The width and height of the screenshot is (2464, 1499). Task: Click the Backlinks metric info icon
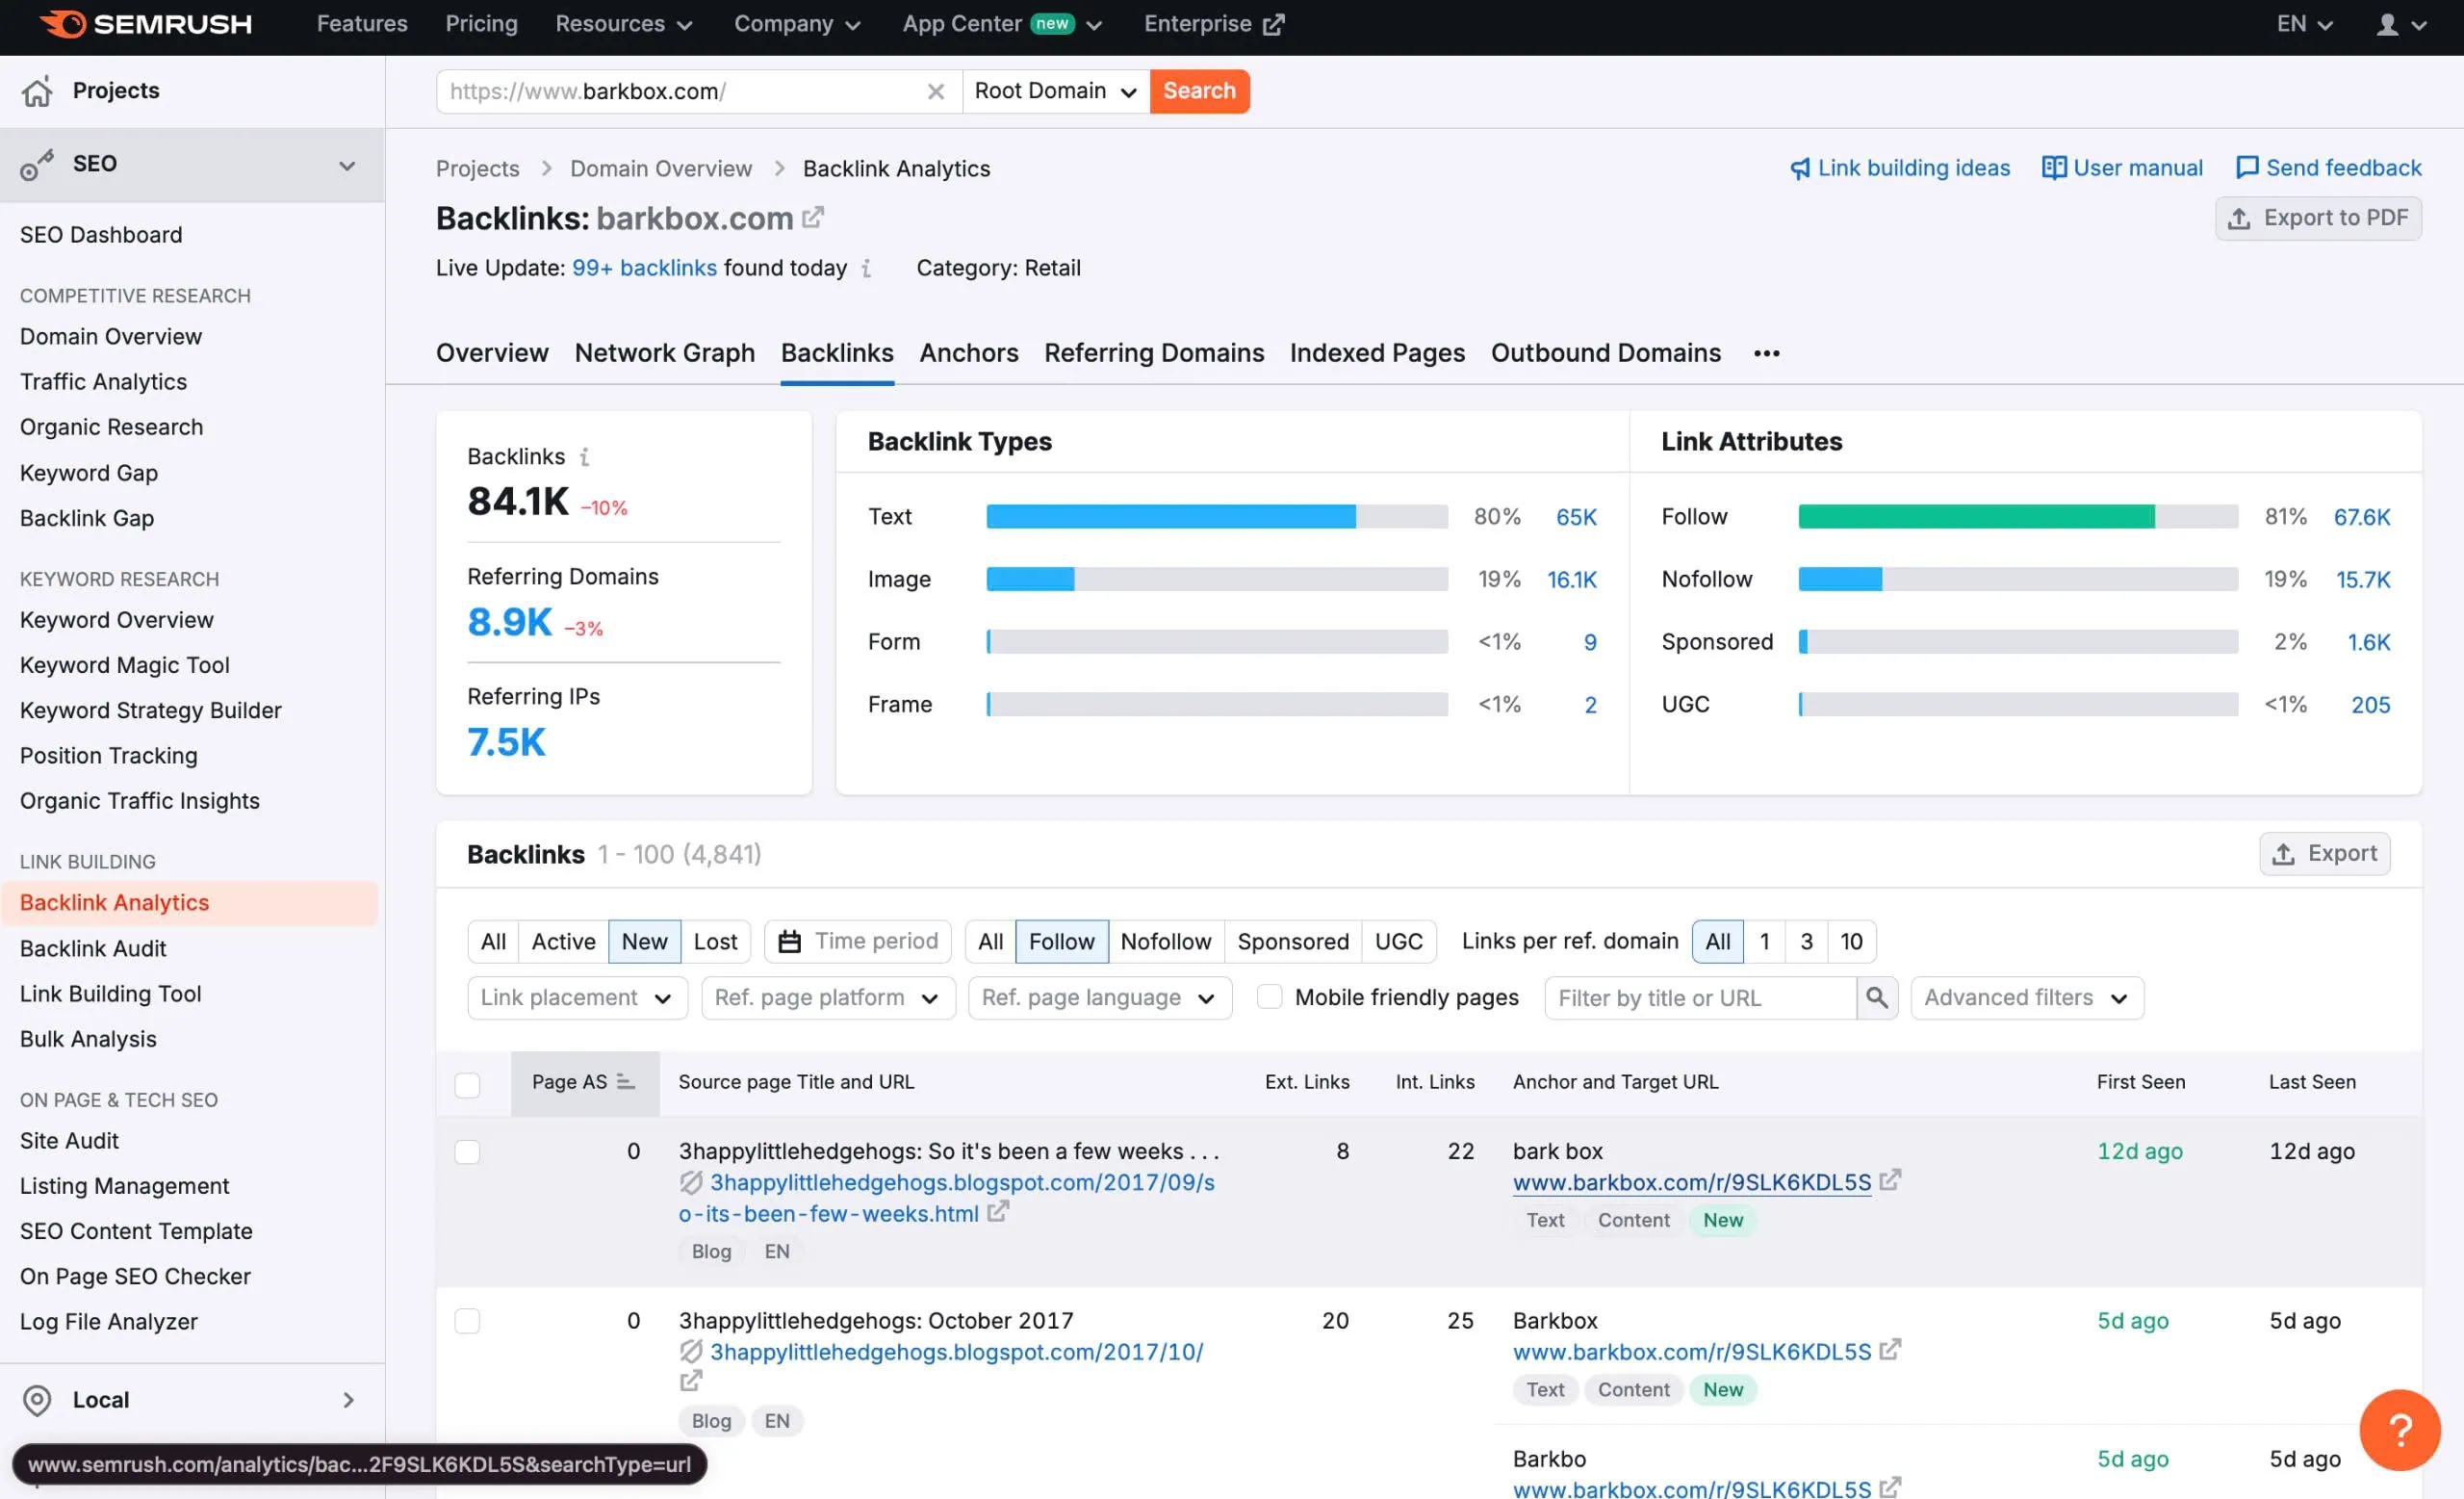(x=584, y=457)
